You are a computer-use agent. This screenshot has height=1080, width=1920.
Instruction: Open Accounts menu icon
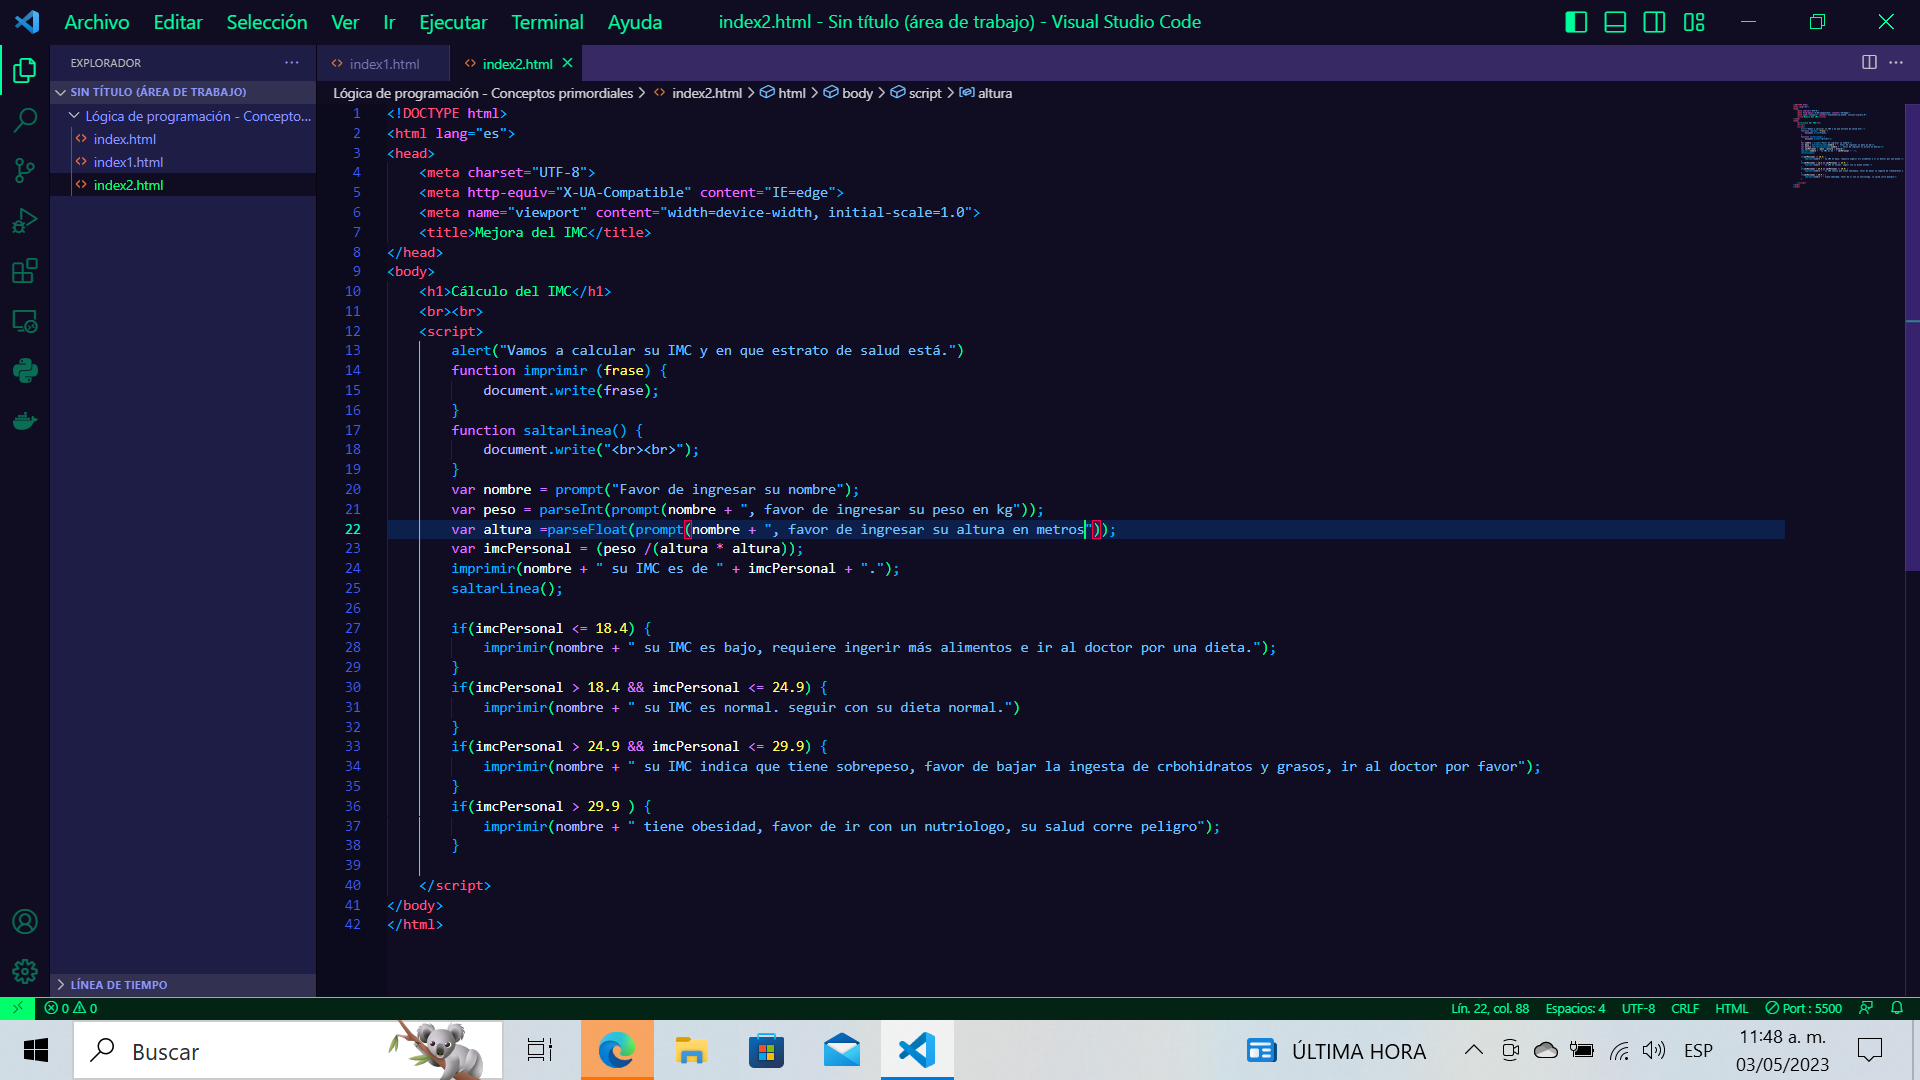[25, 921]
